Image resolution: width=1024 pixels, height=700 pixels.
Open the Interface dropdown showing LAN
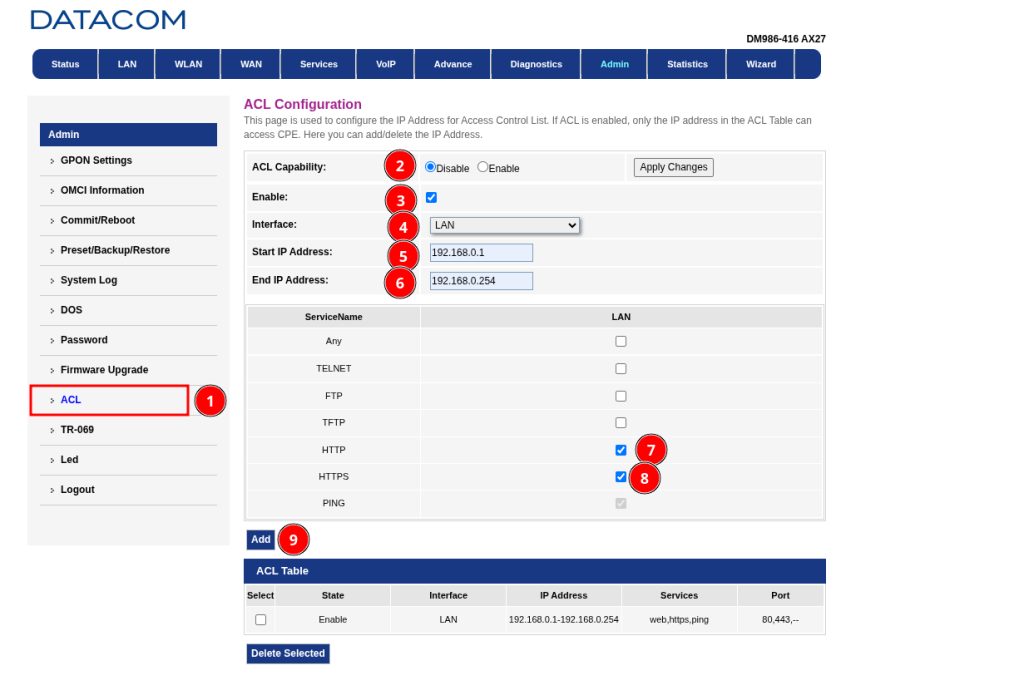(x=504, y=225)
